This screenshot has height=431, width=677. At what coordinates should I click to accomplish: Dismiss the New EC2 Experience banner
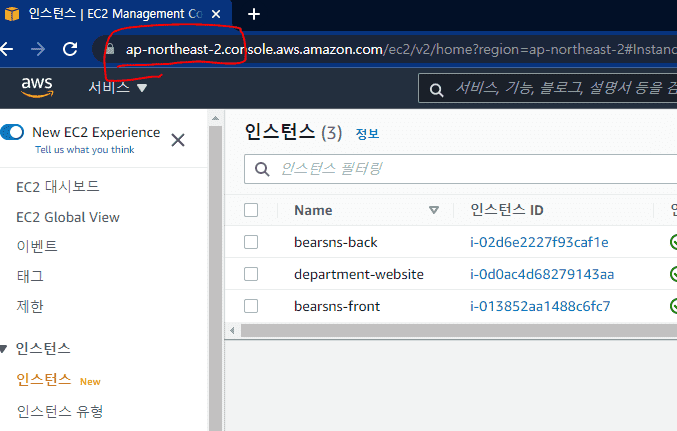point(178,140)
